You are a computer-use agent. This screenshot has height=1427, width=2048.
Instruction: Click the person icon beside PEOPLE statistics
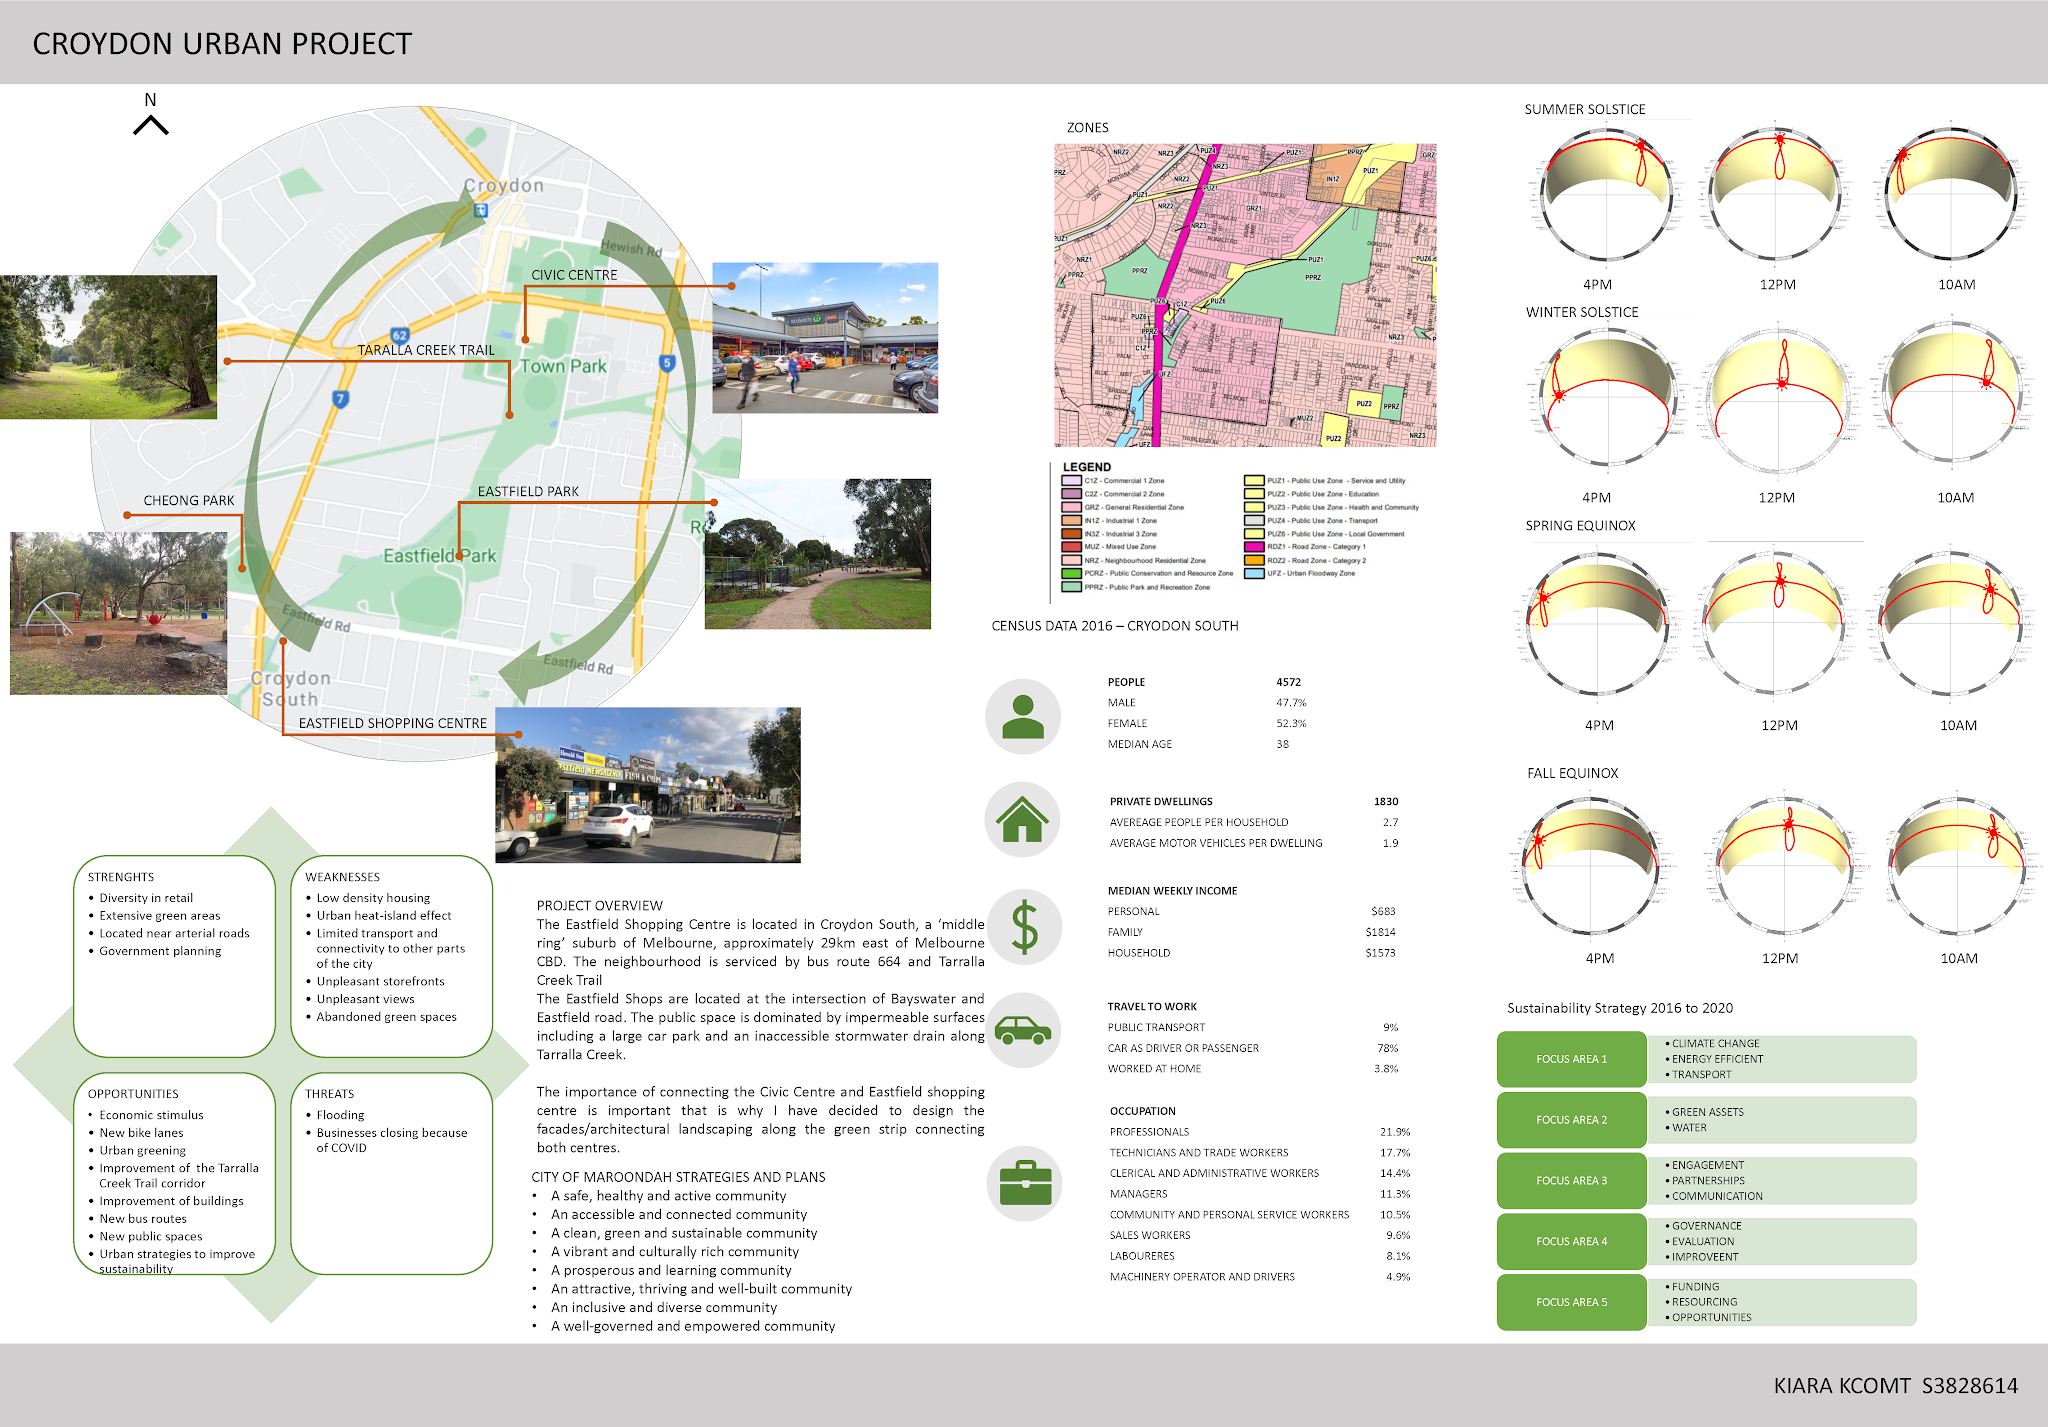(1023, 717)
